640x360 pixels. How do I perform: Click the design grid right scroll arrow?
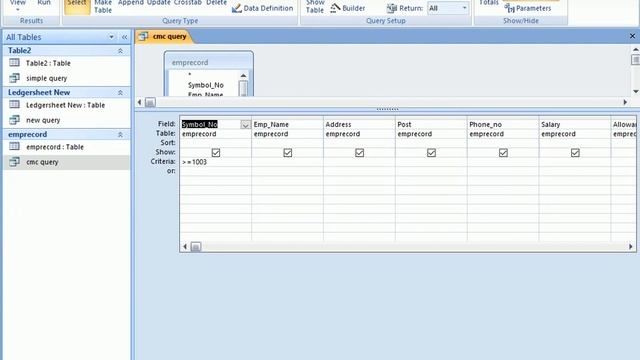tap(631, 247)
